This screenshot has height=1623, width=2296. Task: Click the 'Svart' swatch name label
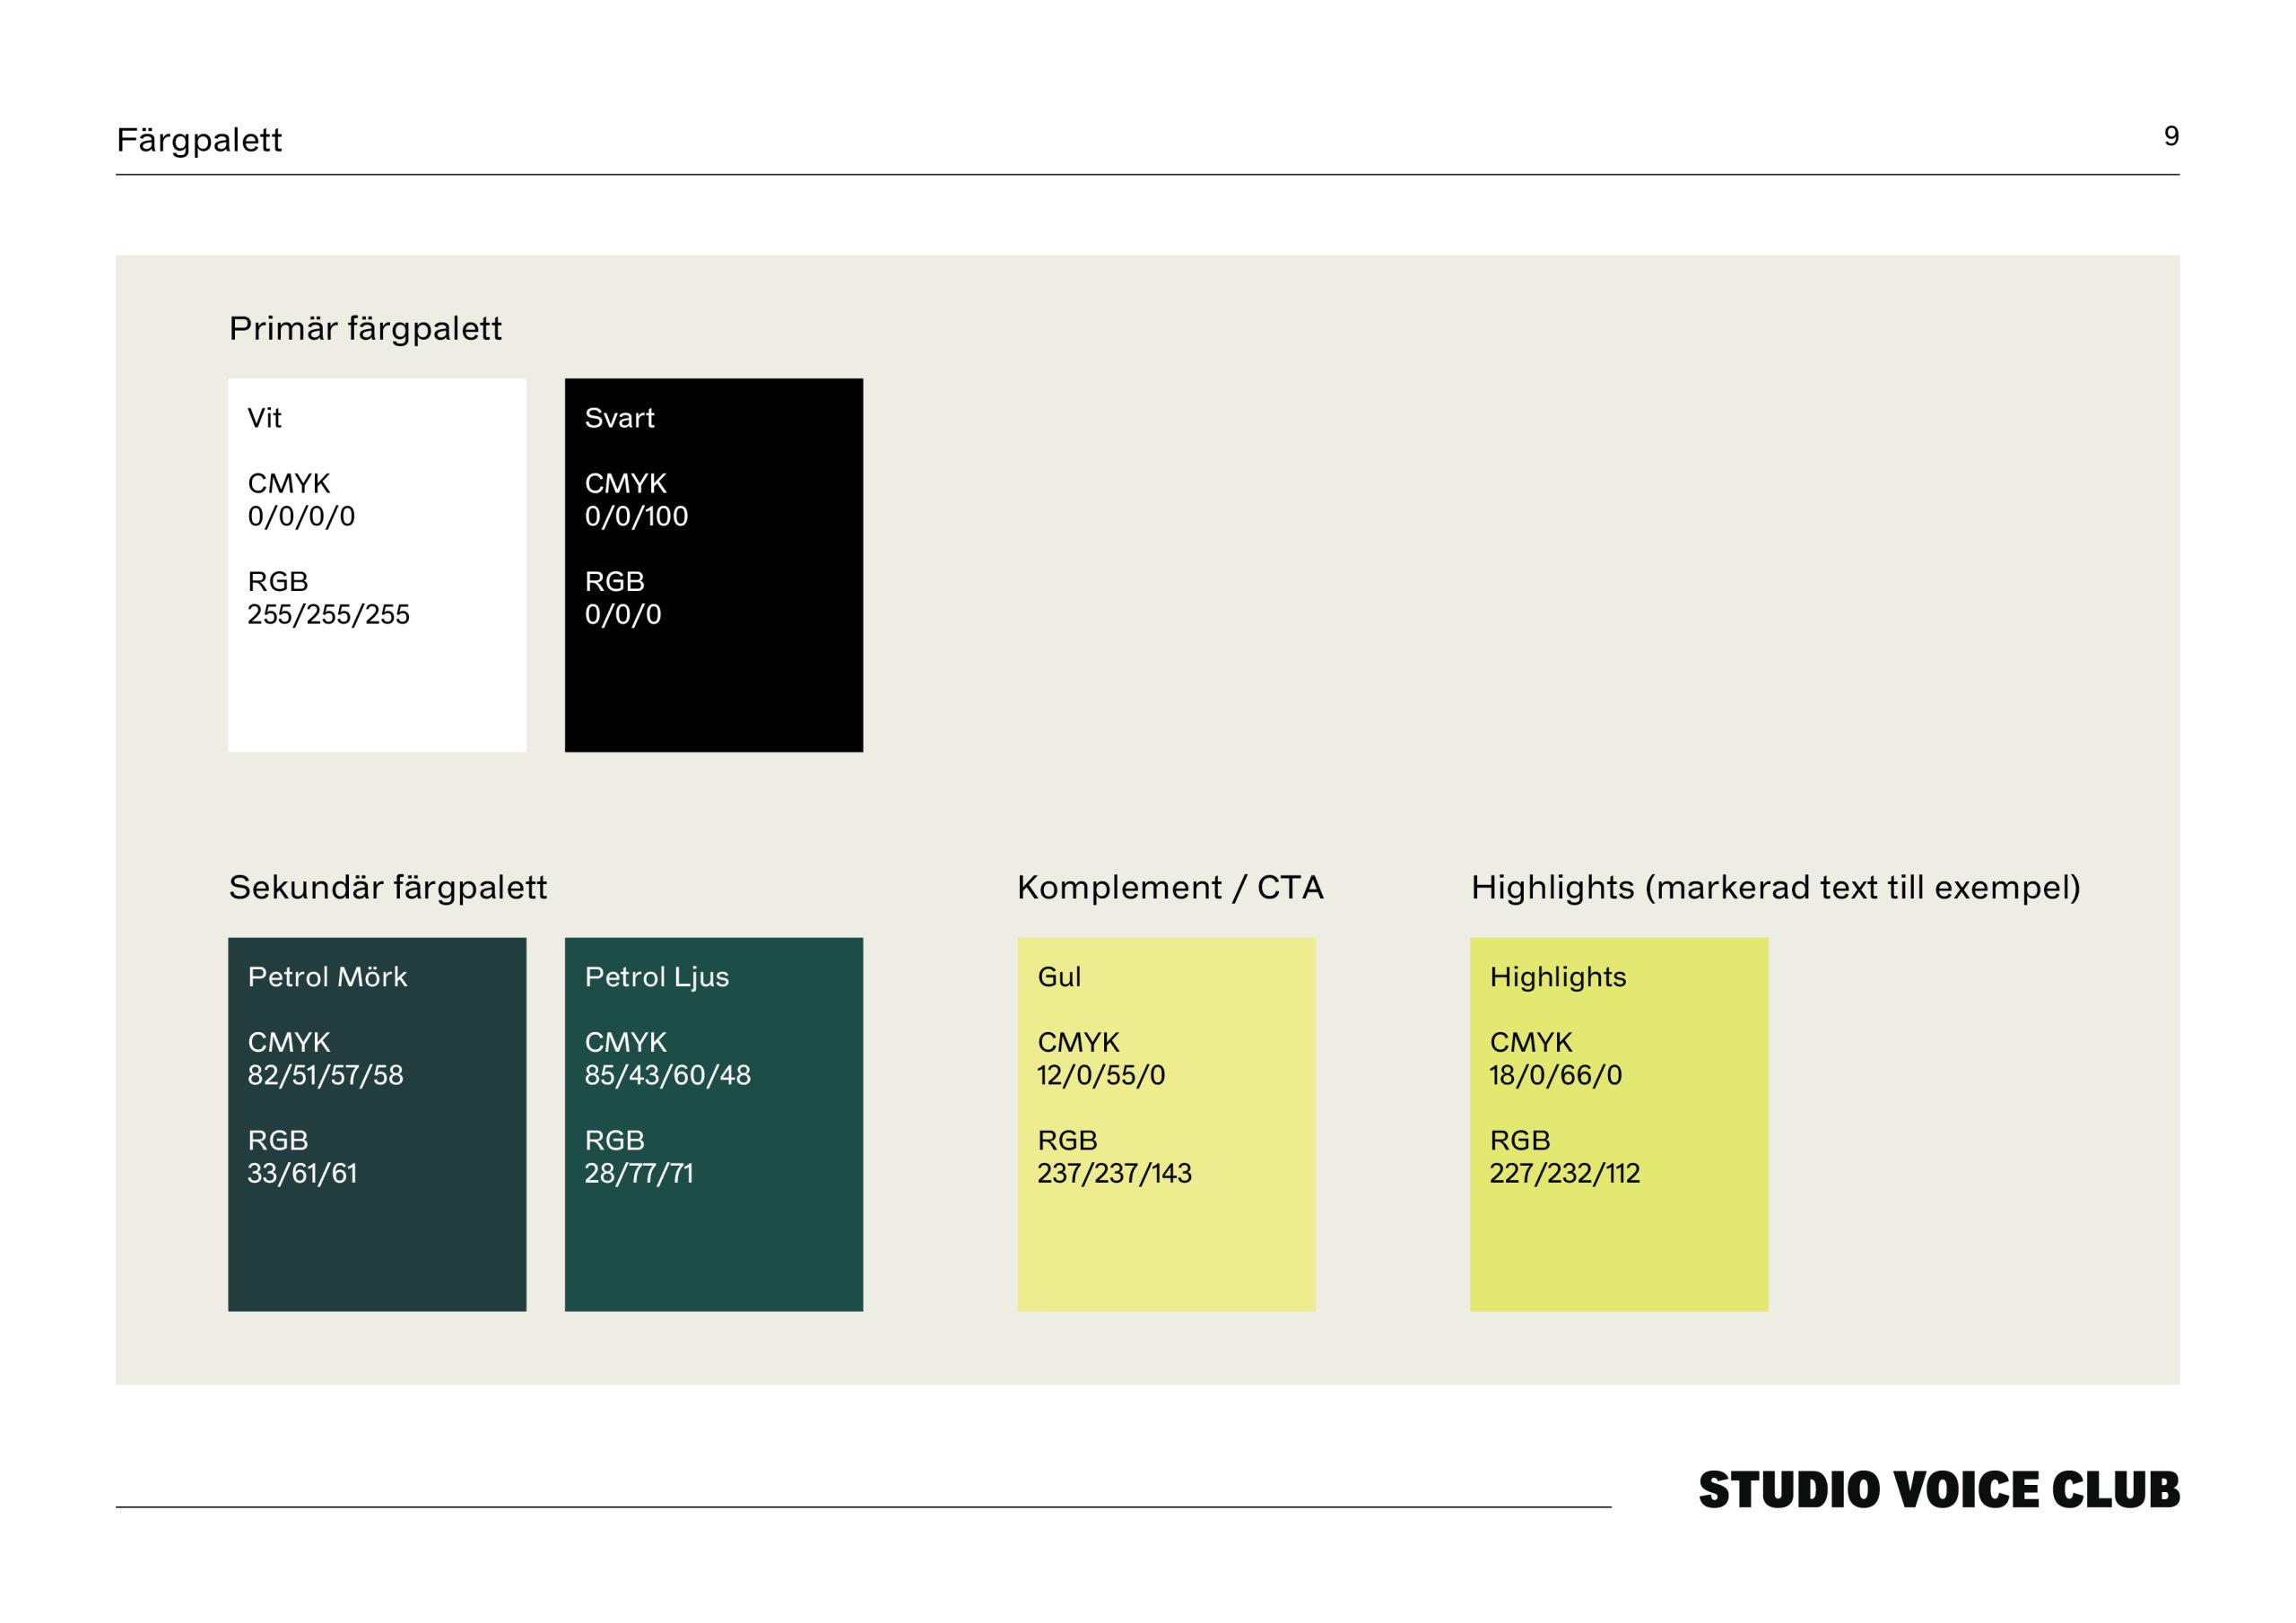pos(619,418)
